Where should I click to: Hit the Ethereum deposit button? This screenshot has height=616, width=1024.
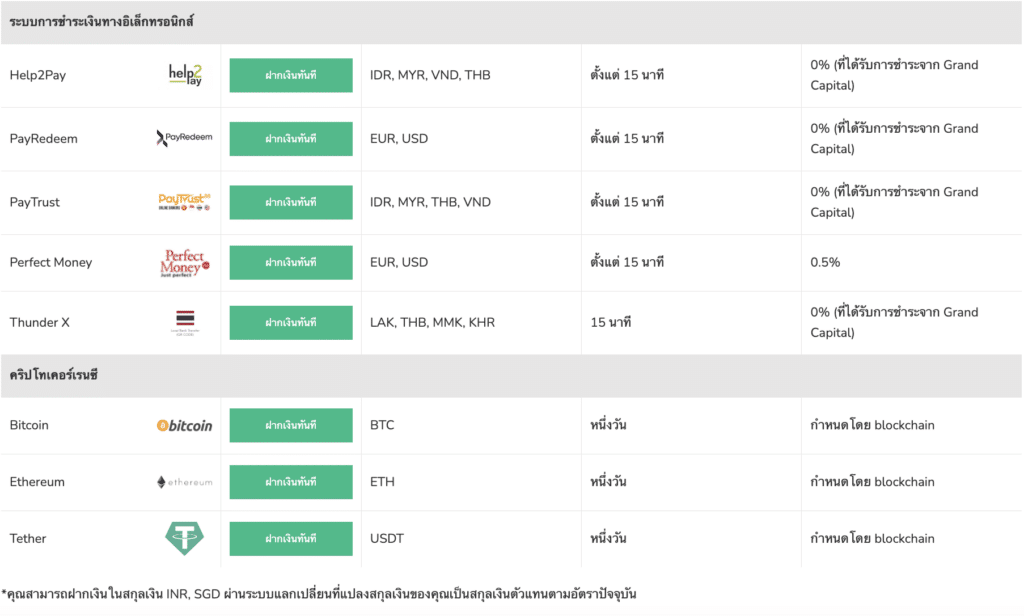point(291,482)
